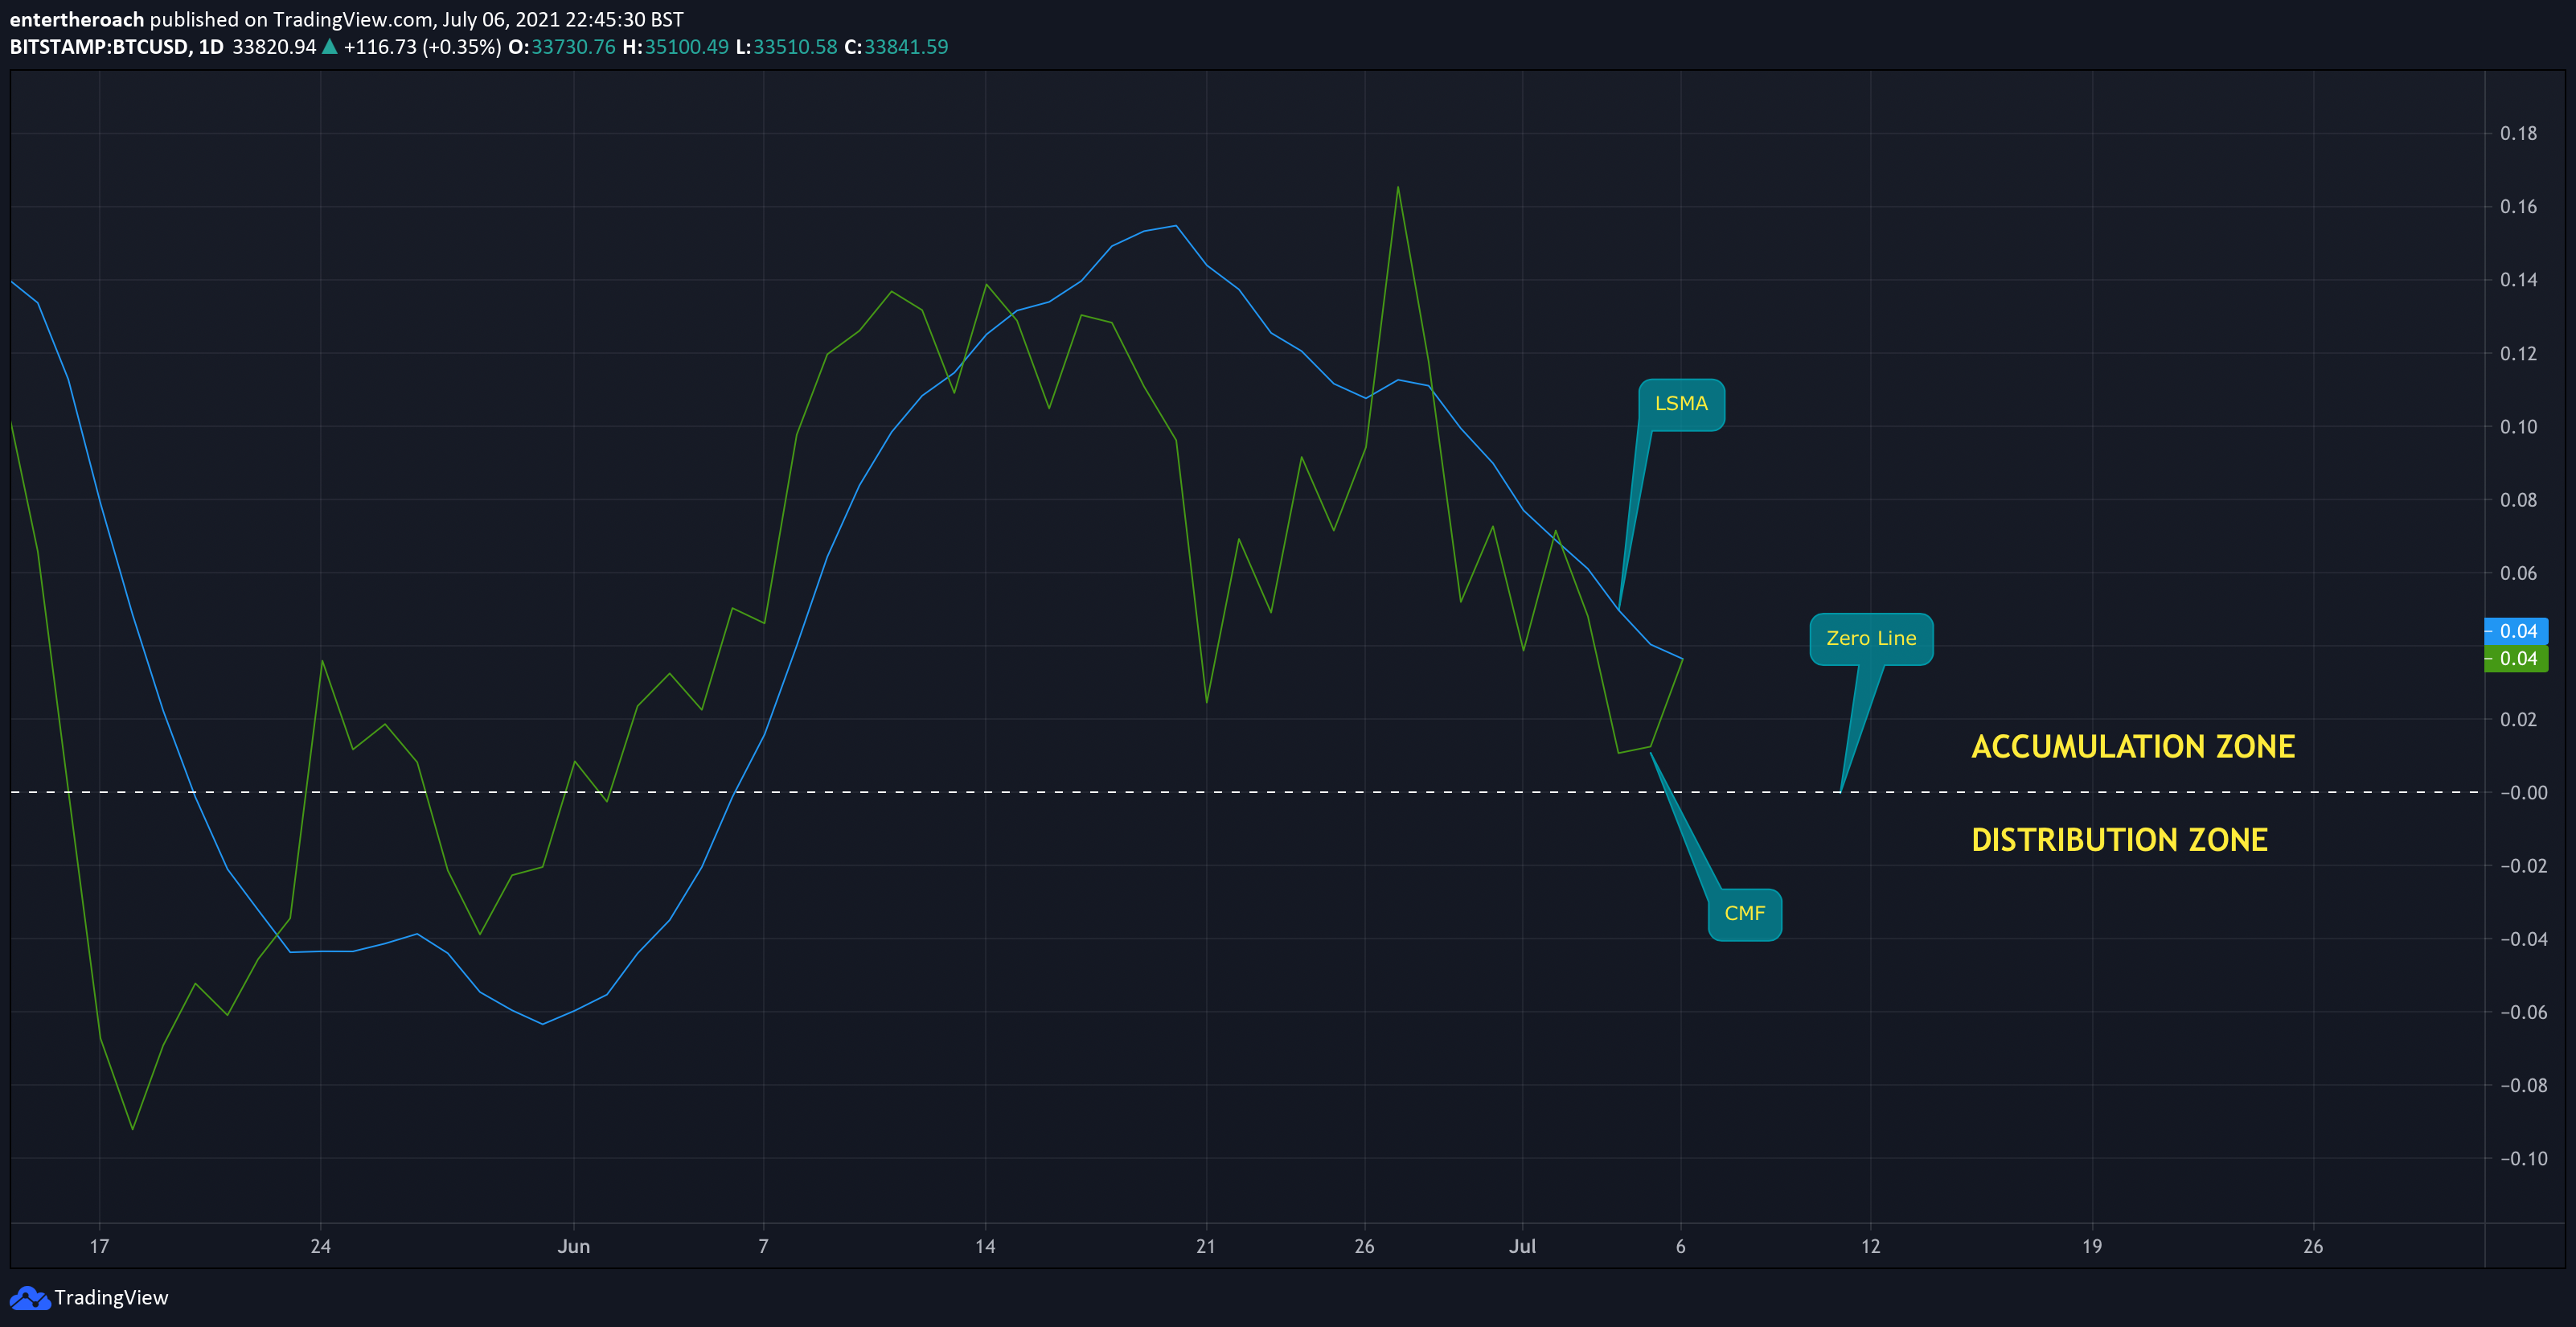Click the TradingView wordmark text

tap(111, 1298)
